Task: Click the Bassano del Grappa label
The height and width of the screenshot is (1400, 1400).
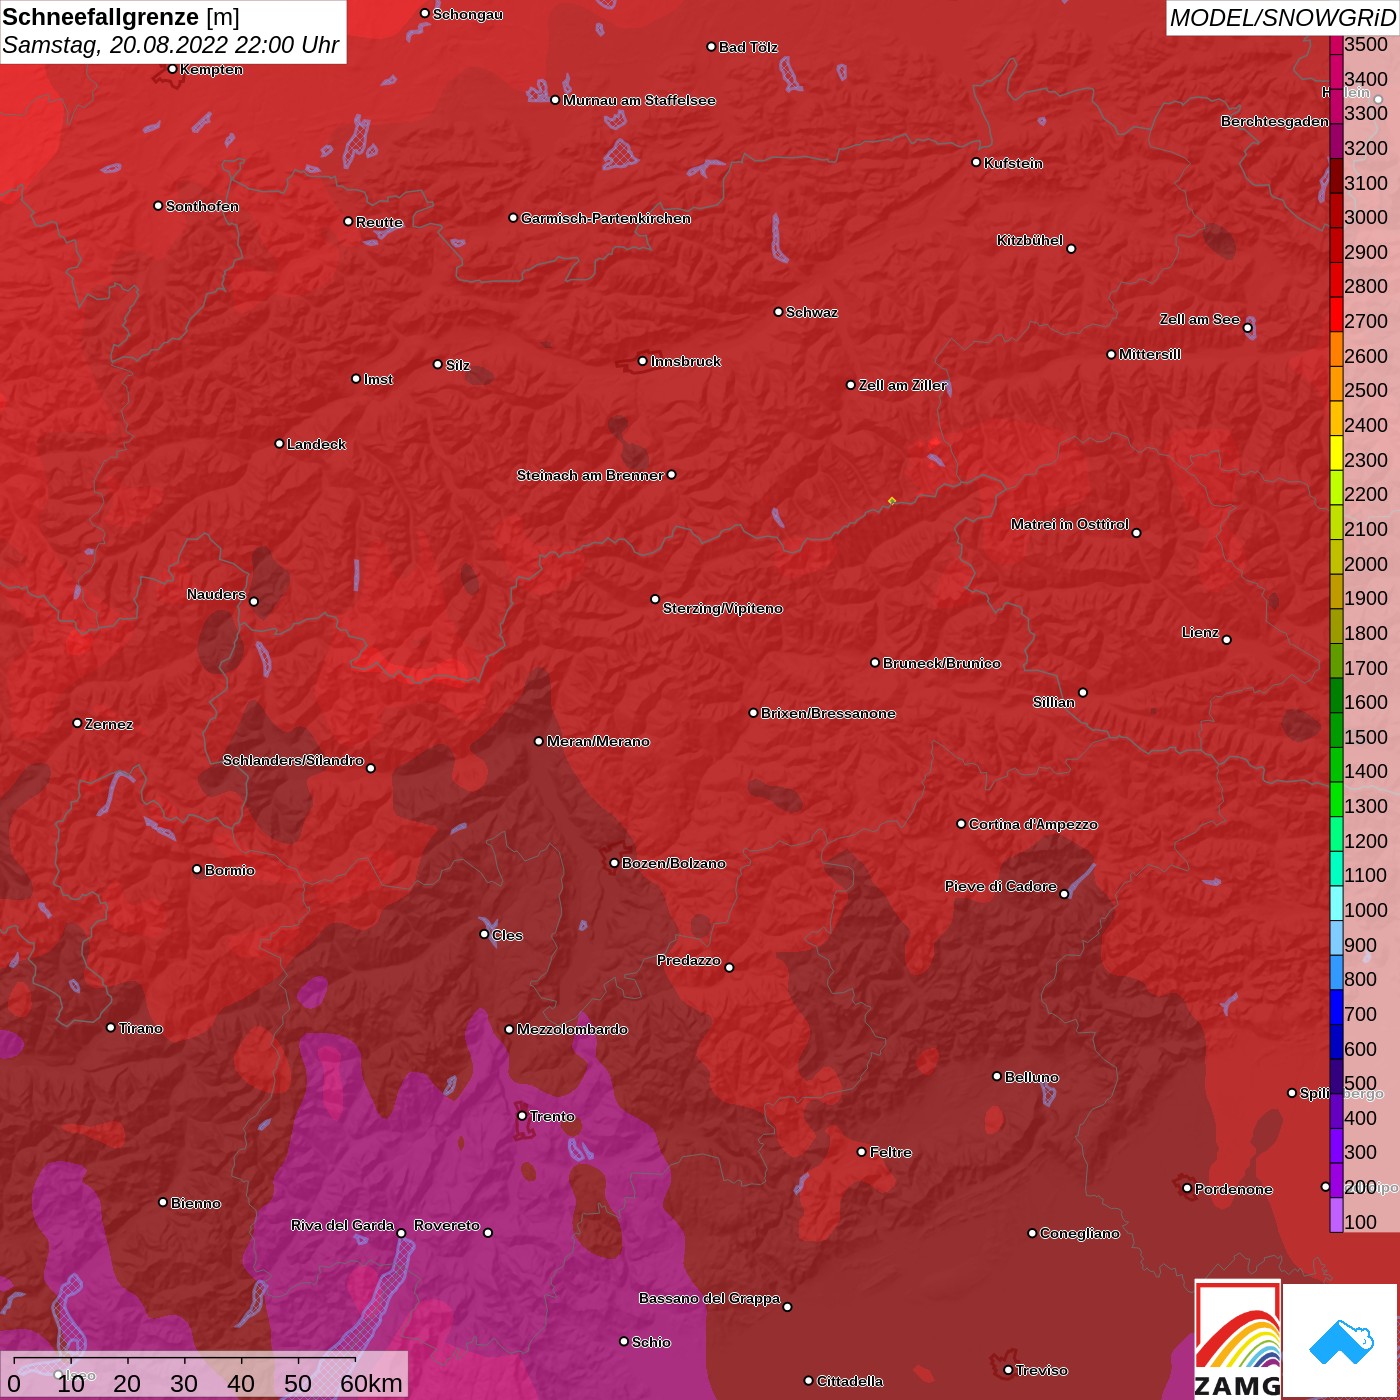Action: coord(709,1298)
